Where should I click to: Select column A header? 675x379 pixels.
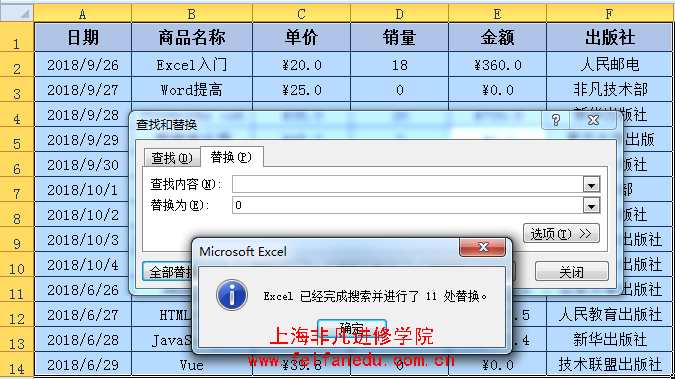(x=83, y=14)
